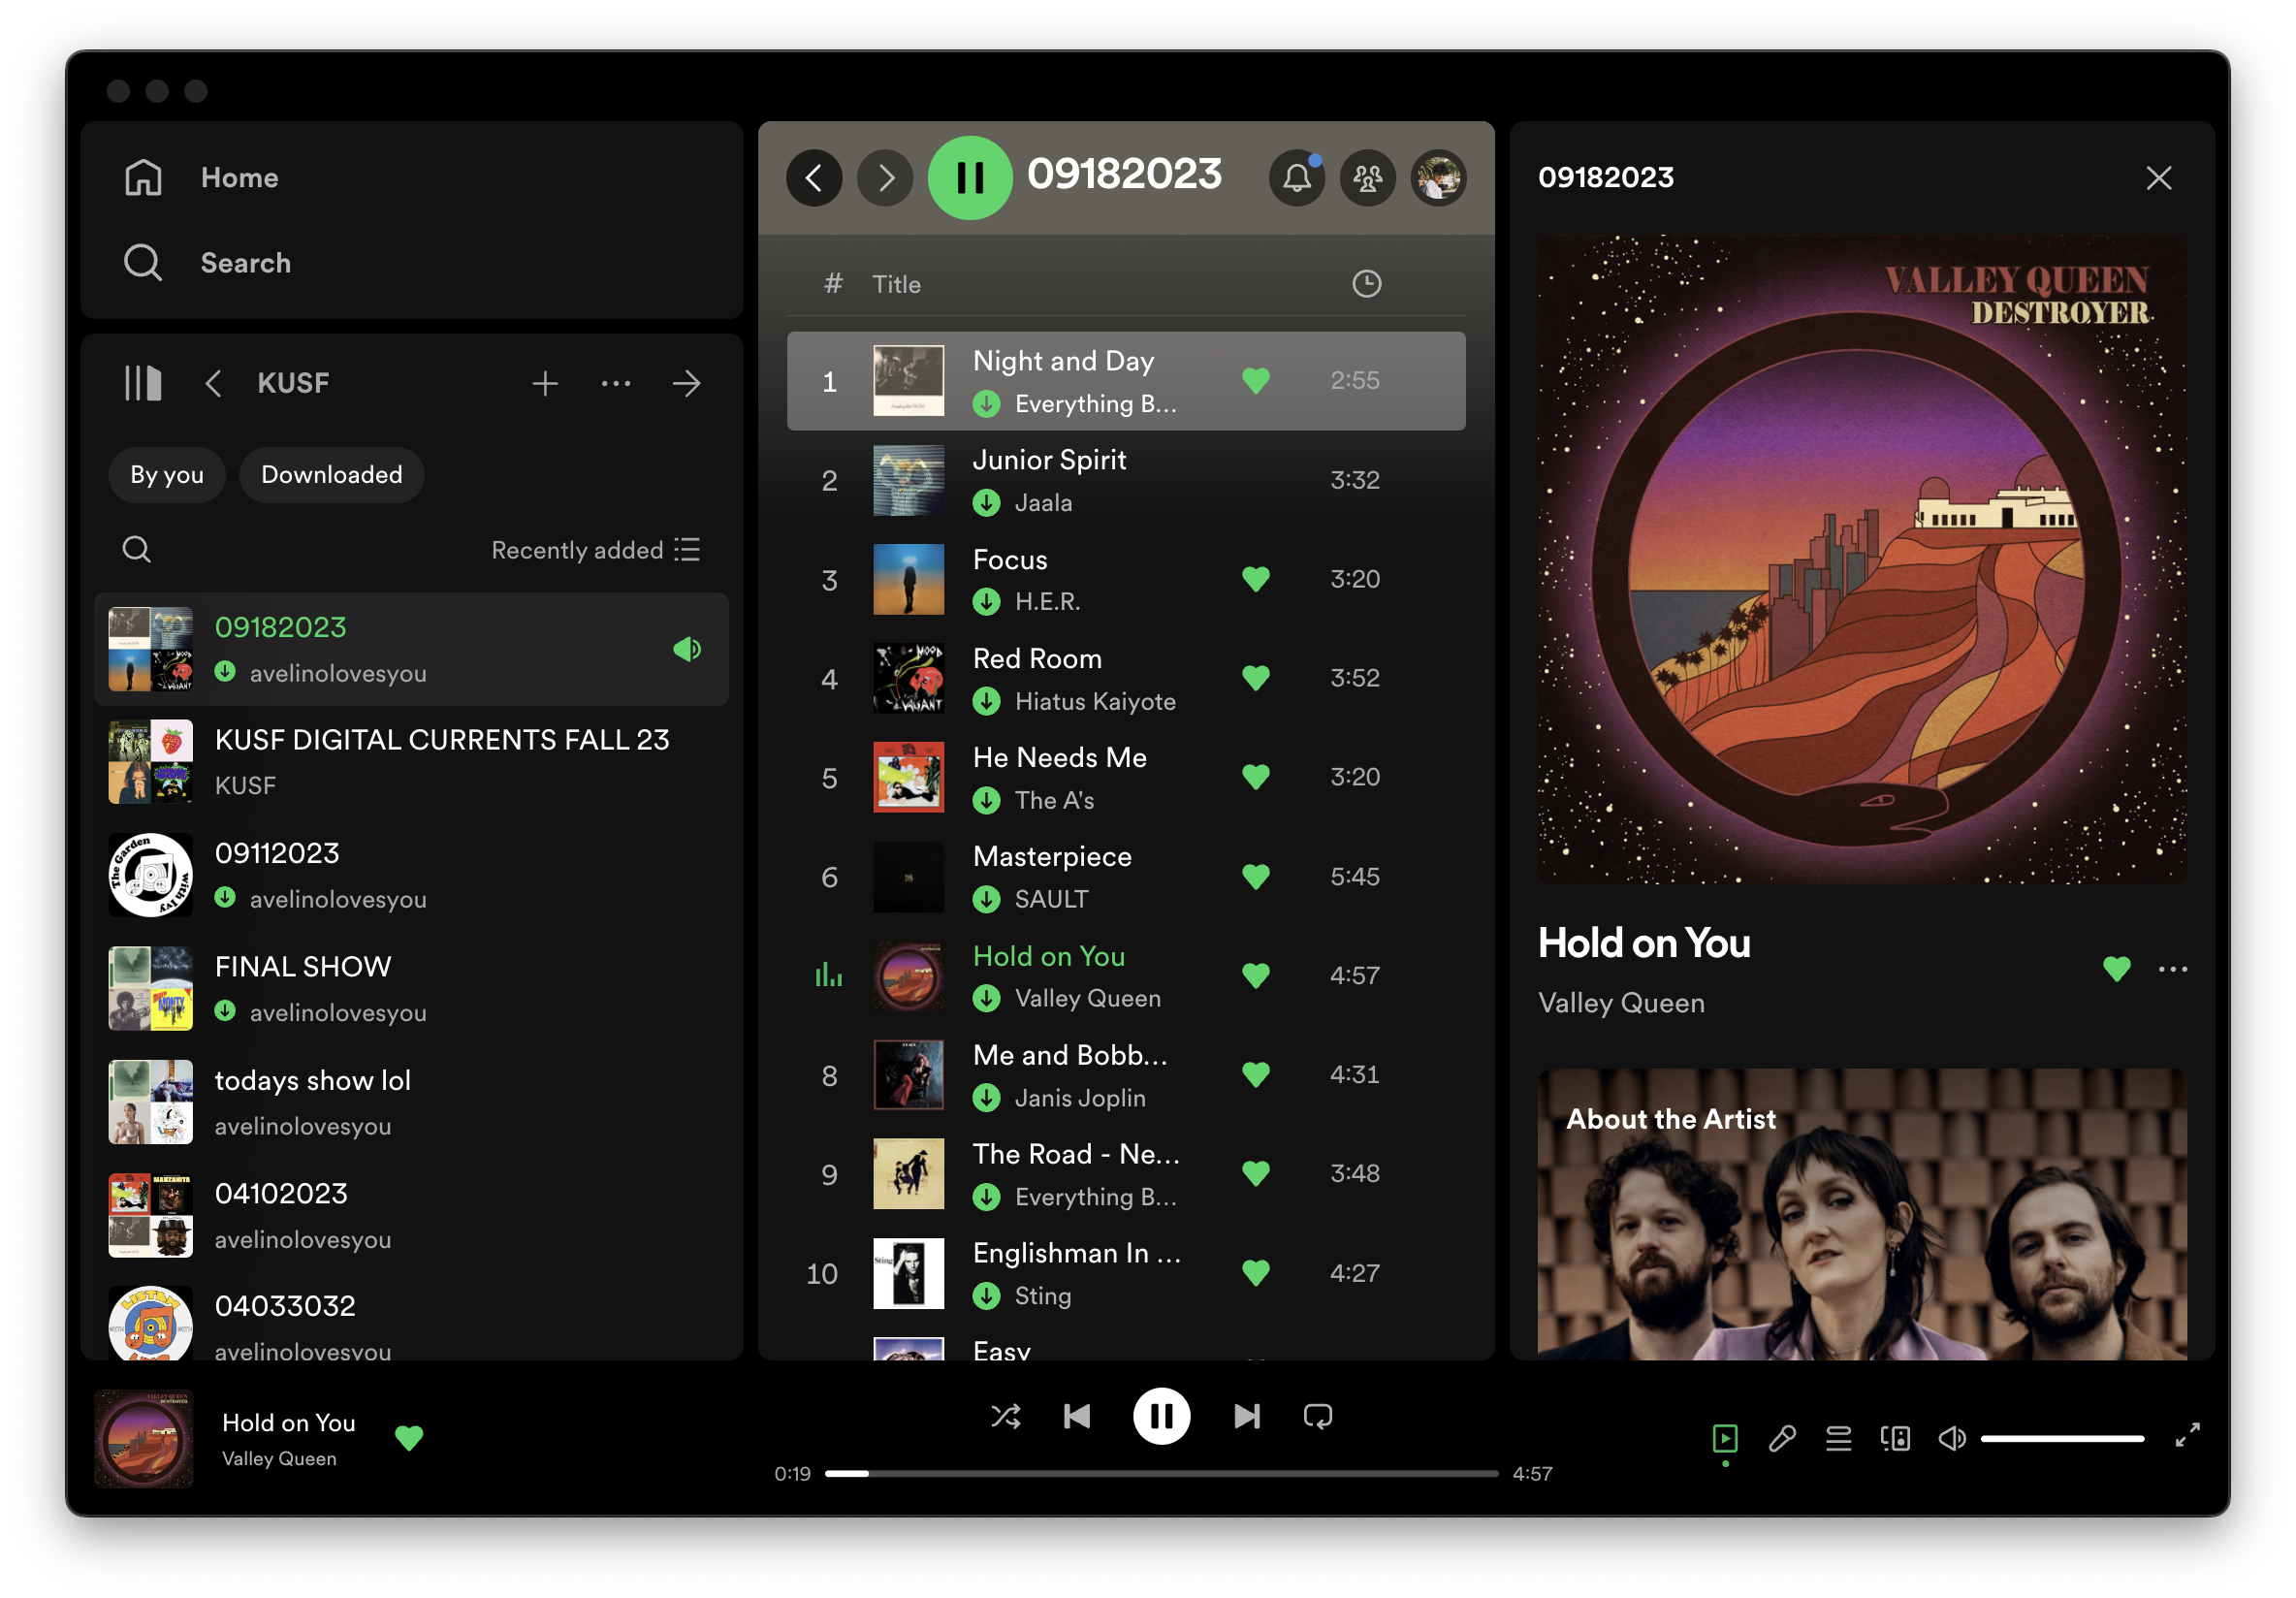Open Search in the sidebar
Viewport: 2296px width, 1598px height.
207,263
